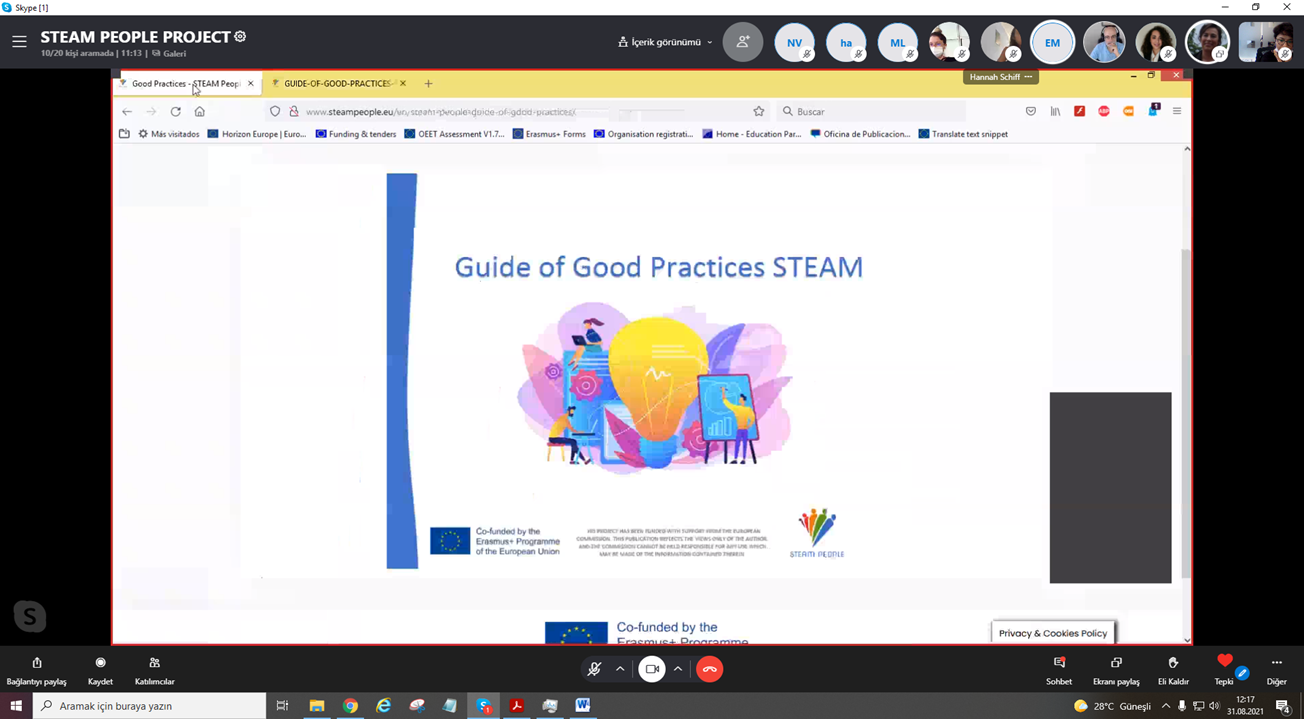Open Sohbet chat panel
This screenshot has height=719, width=1304.
[x=1058, y=669]
